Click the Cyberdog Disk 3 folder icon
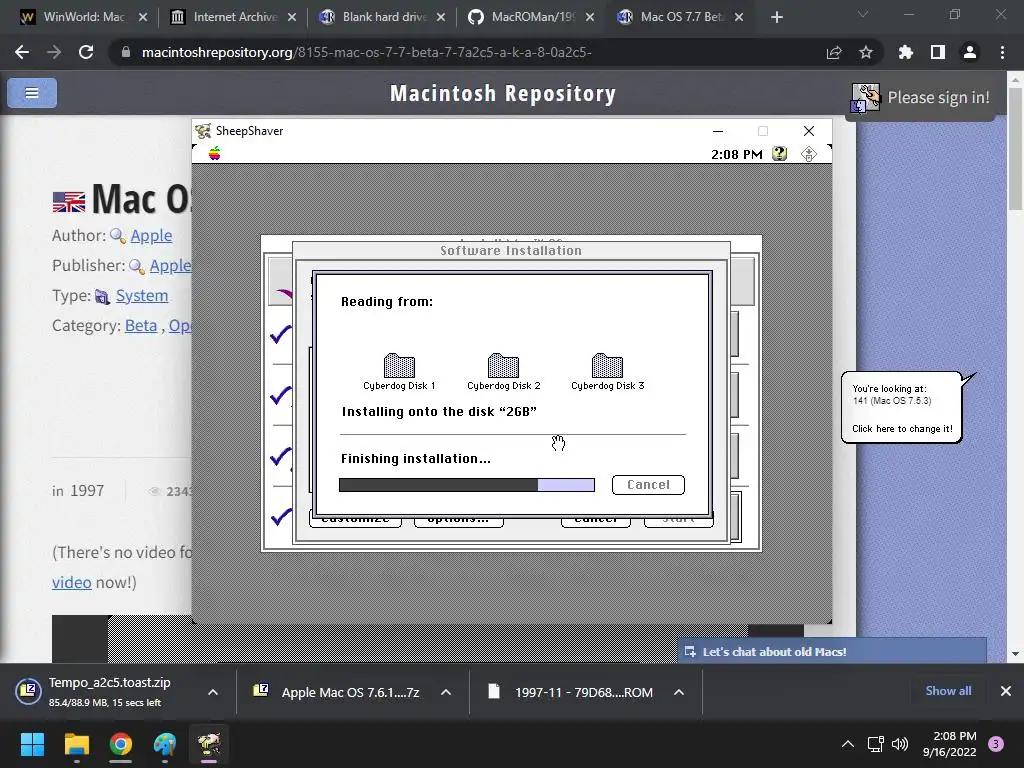Image resolution: width=1024 pixels, height=768 pixels. 607,365
